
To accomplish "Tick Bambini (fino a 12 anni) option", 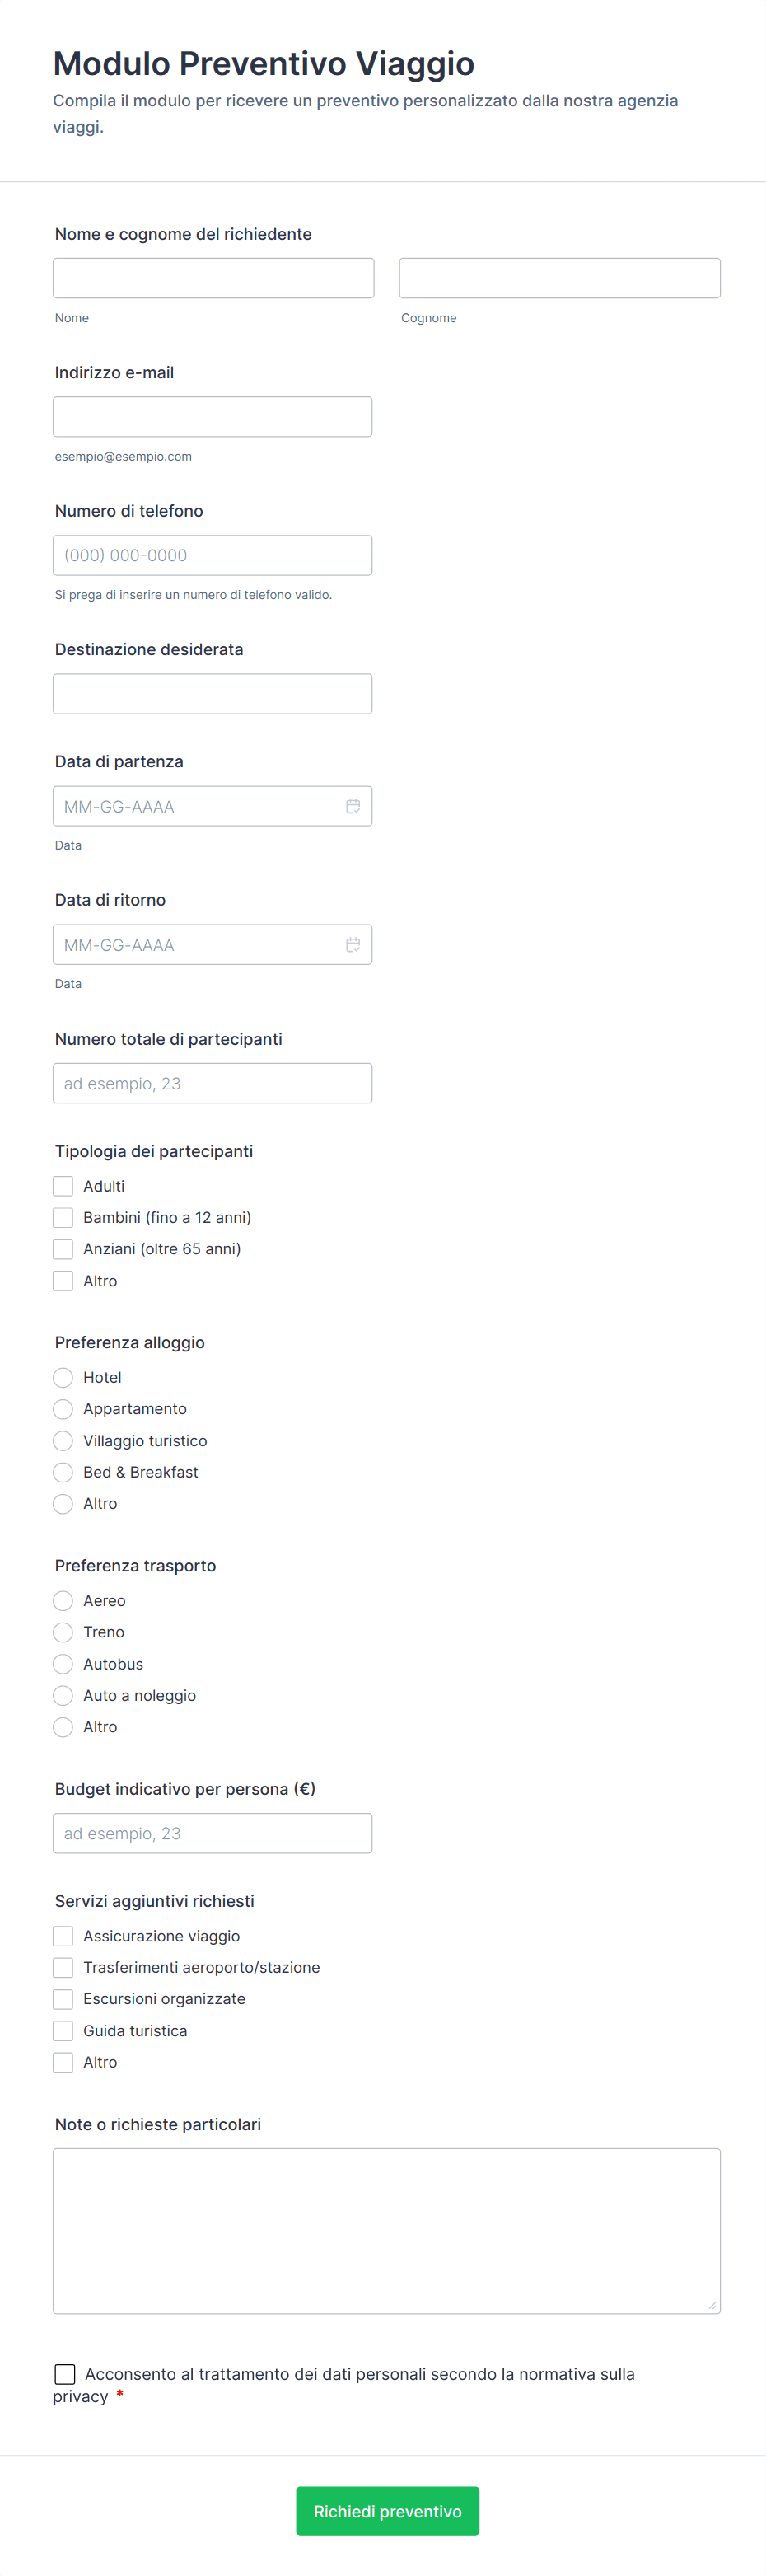I will pyautogui.click(x=63, y=1217).
